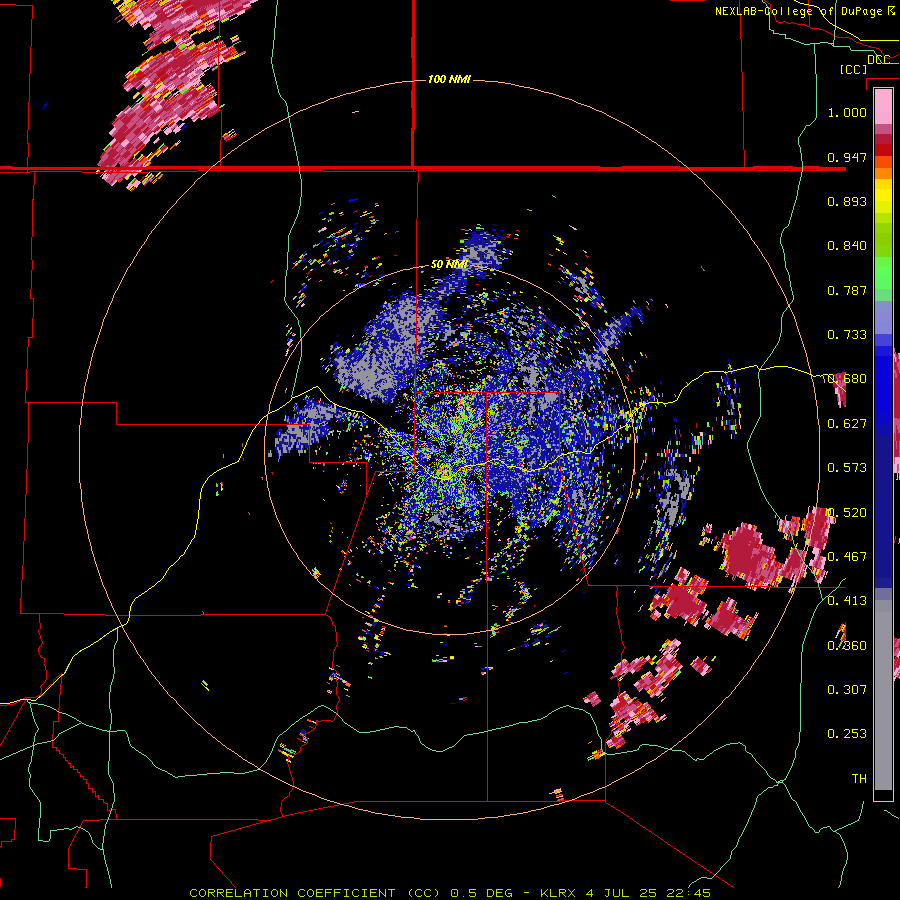Pick the periwinkle color bar segment
The height and width of the screenshot is (900, 900).
883,317
